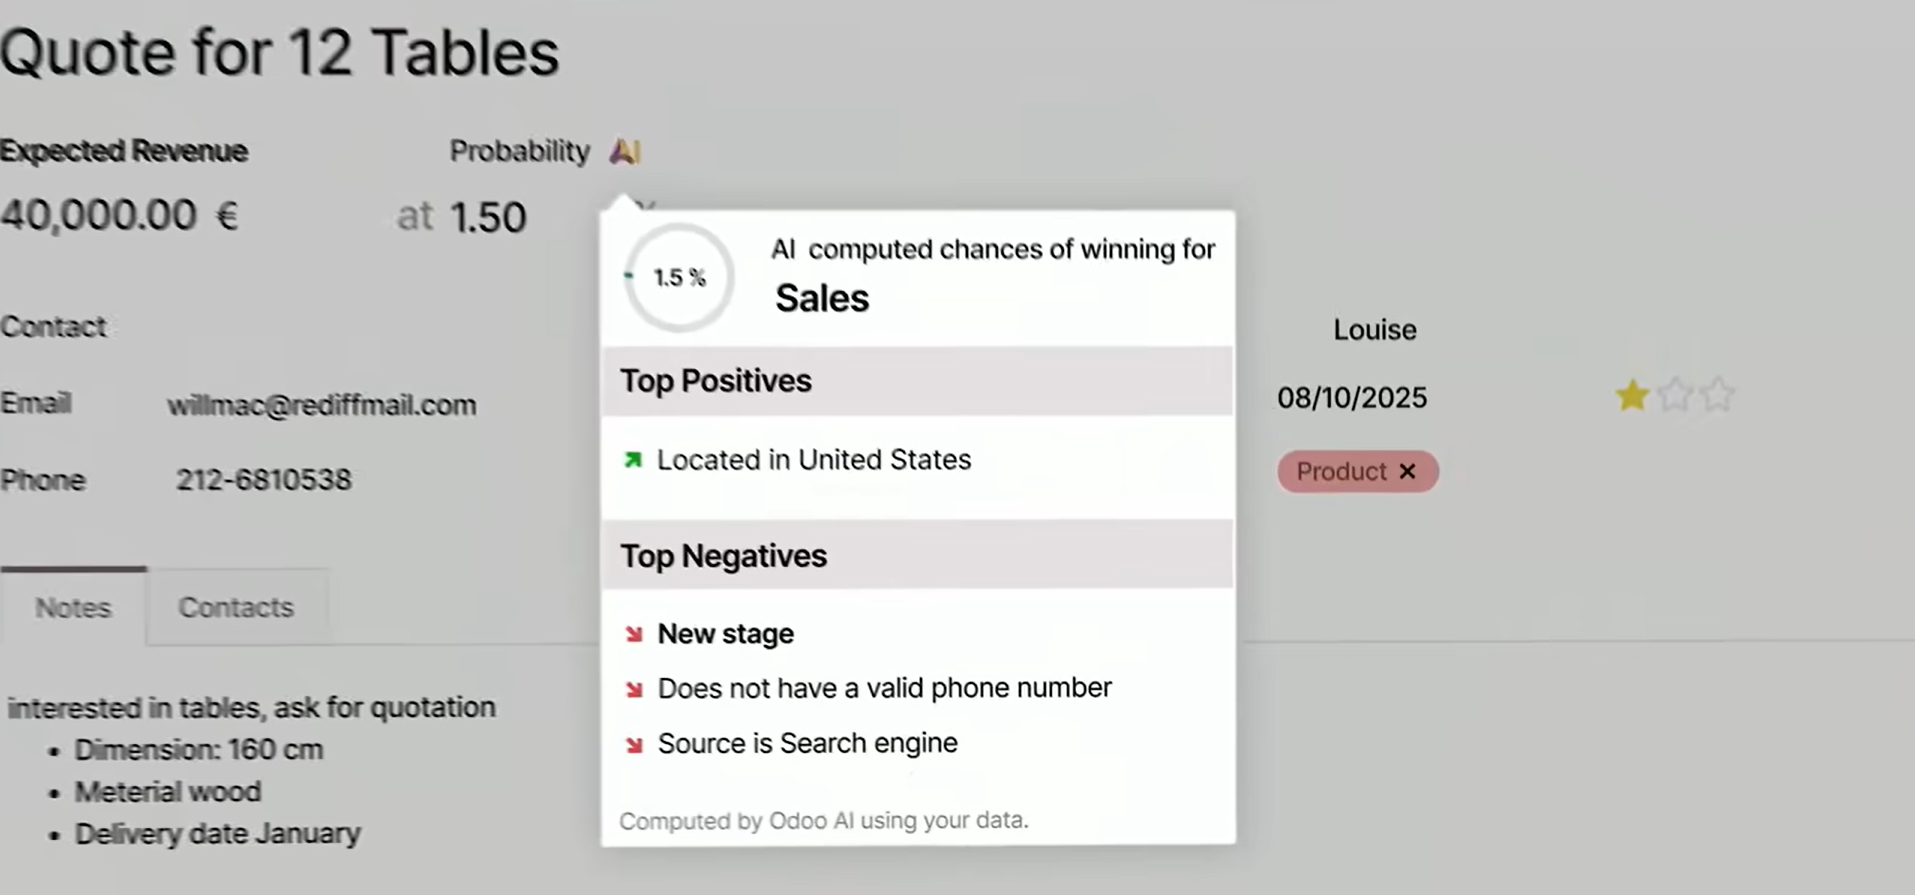Click the willmac@rediffmail.com email address
1915x895 pixels.
[x=321, y=405]
